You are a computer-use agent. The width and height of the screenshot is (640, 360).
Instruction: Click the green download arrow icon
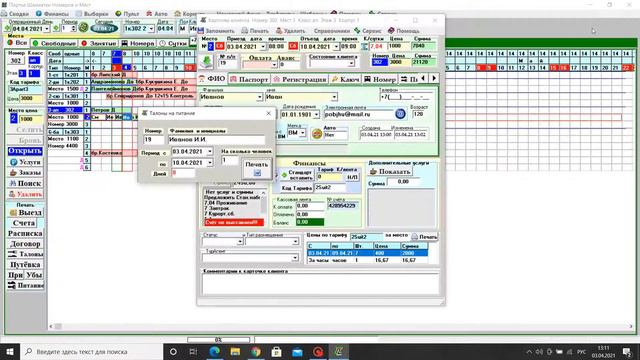207,62
